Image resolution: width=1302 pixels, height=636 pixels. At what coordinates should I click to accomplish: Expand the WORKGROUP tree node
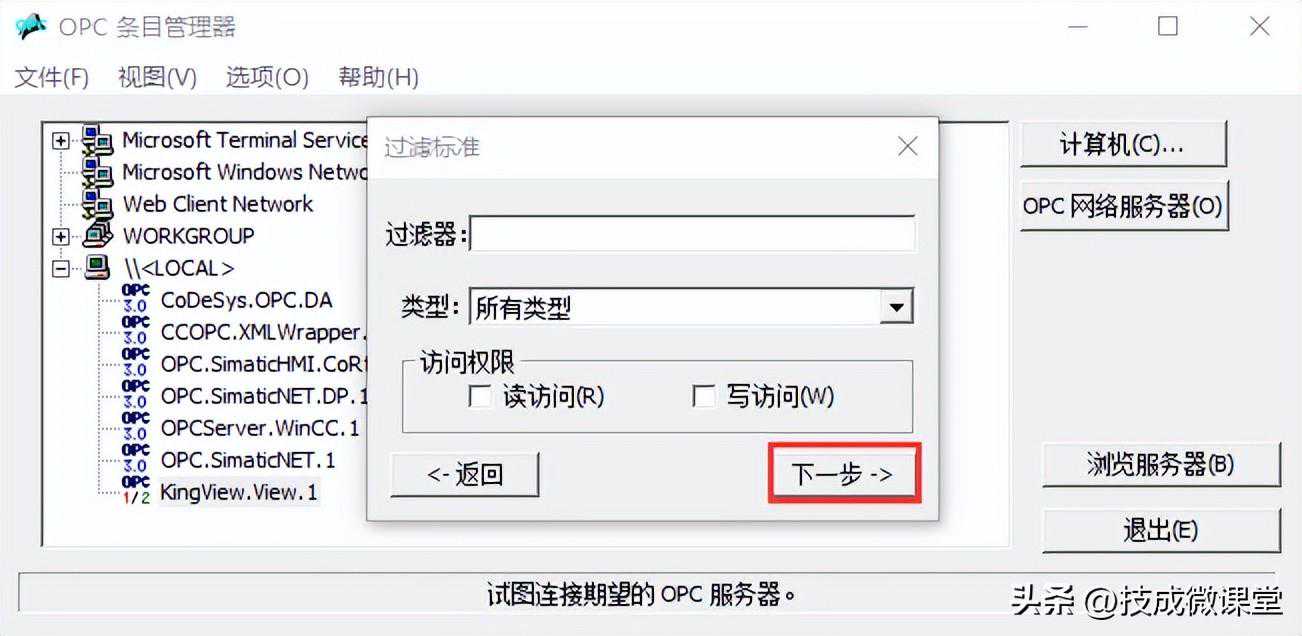62,237
